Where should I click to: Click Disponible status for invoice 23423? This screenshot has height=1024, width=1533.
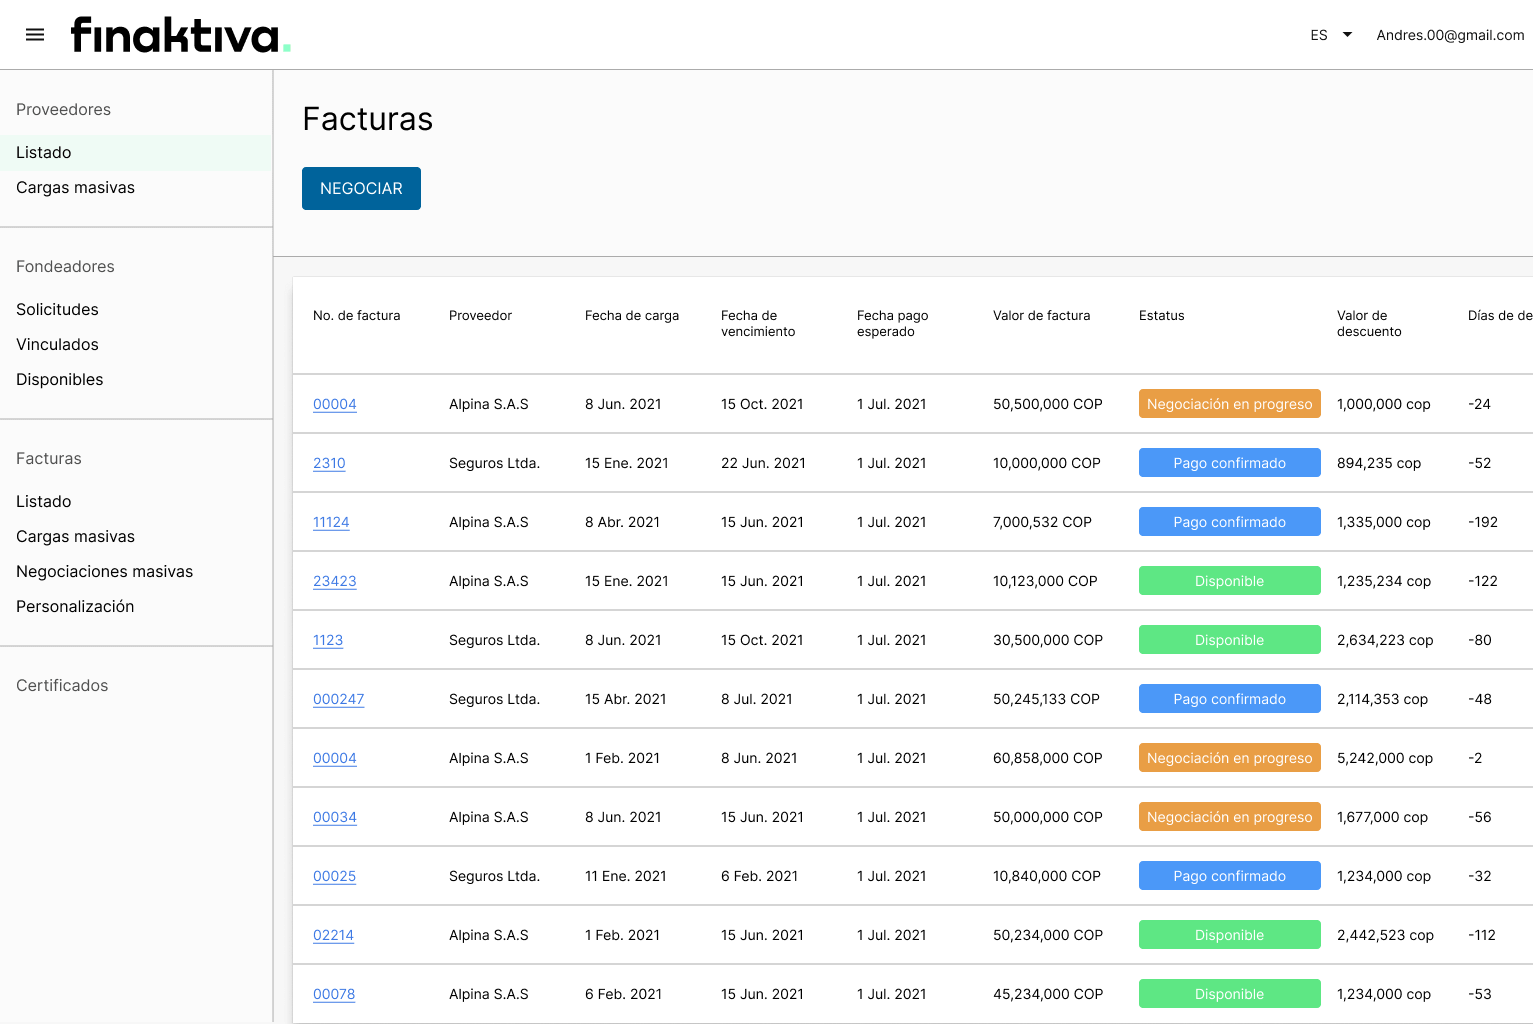(1229, 581)
